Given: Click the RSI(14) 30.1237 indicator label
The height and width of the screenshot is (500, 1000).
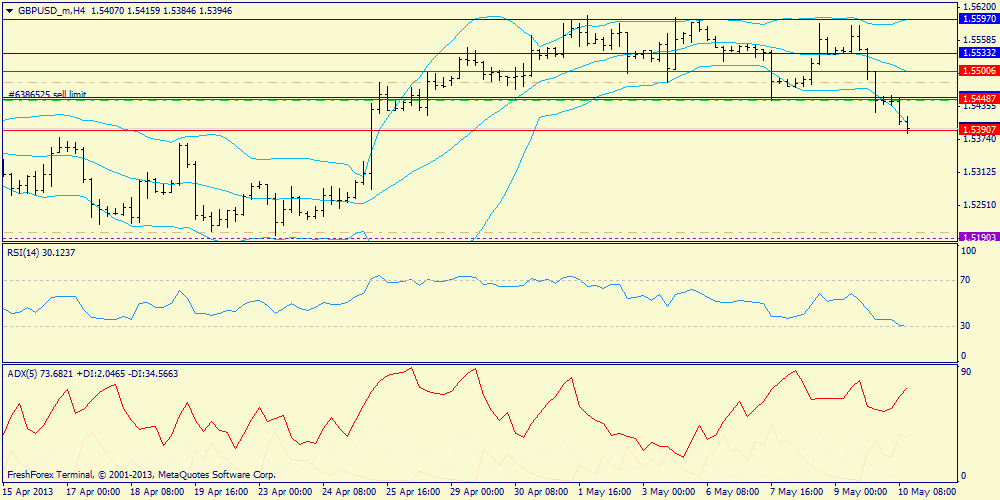Looking at the screenshot, I should coord(41,253).
